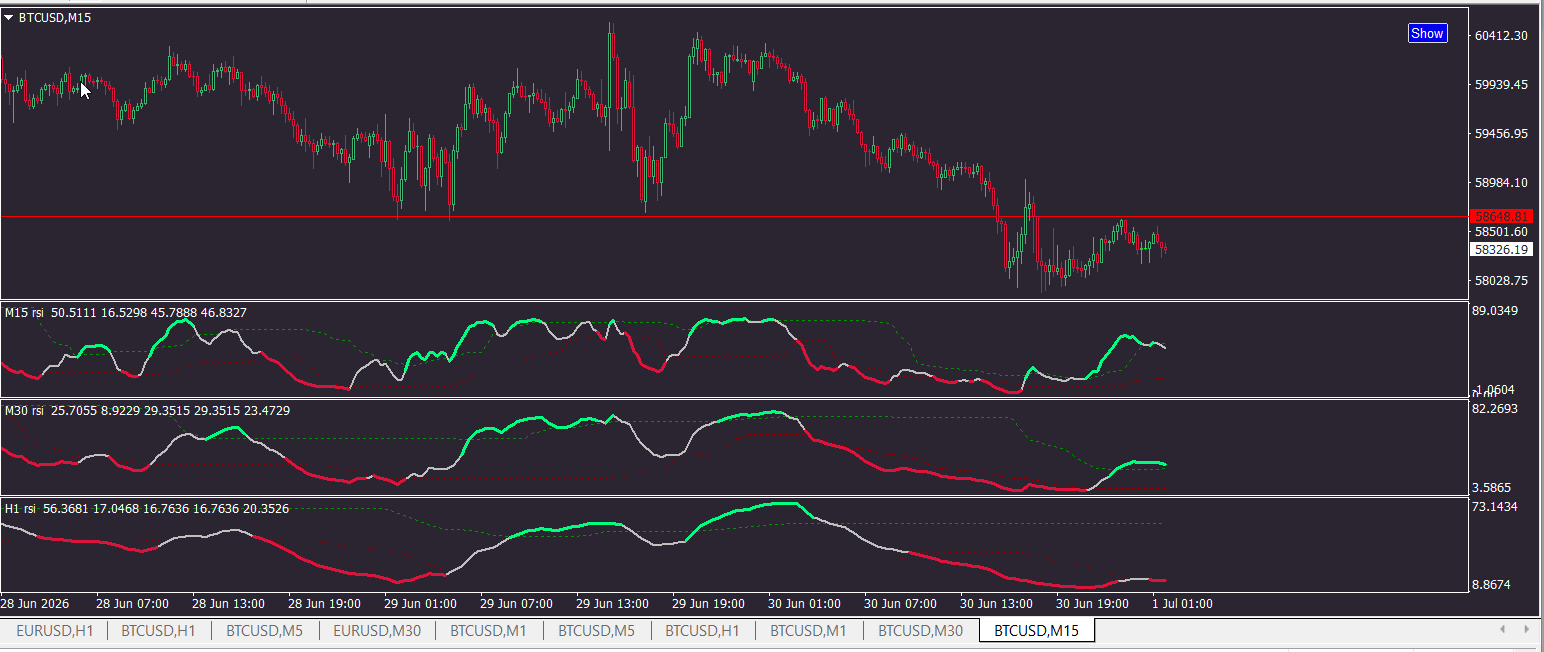
Task: Click the 1 Jul 01:00 time axis label
Action: (1182, 604)
